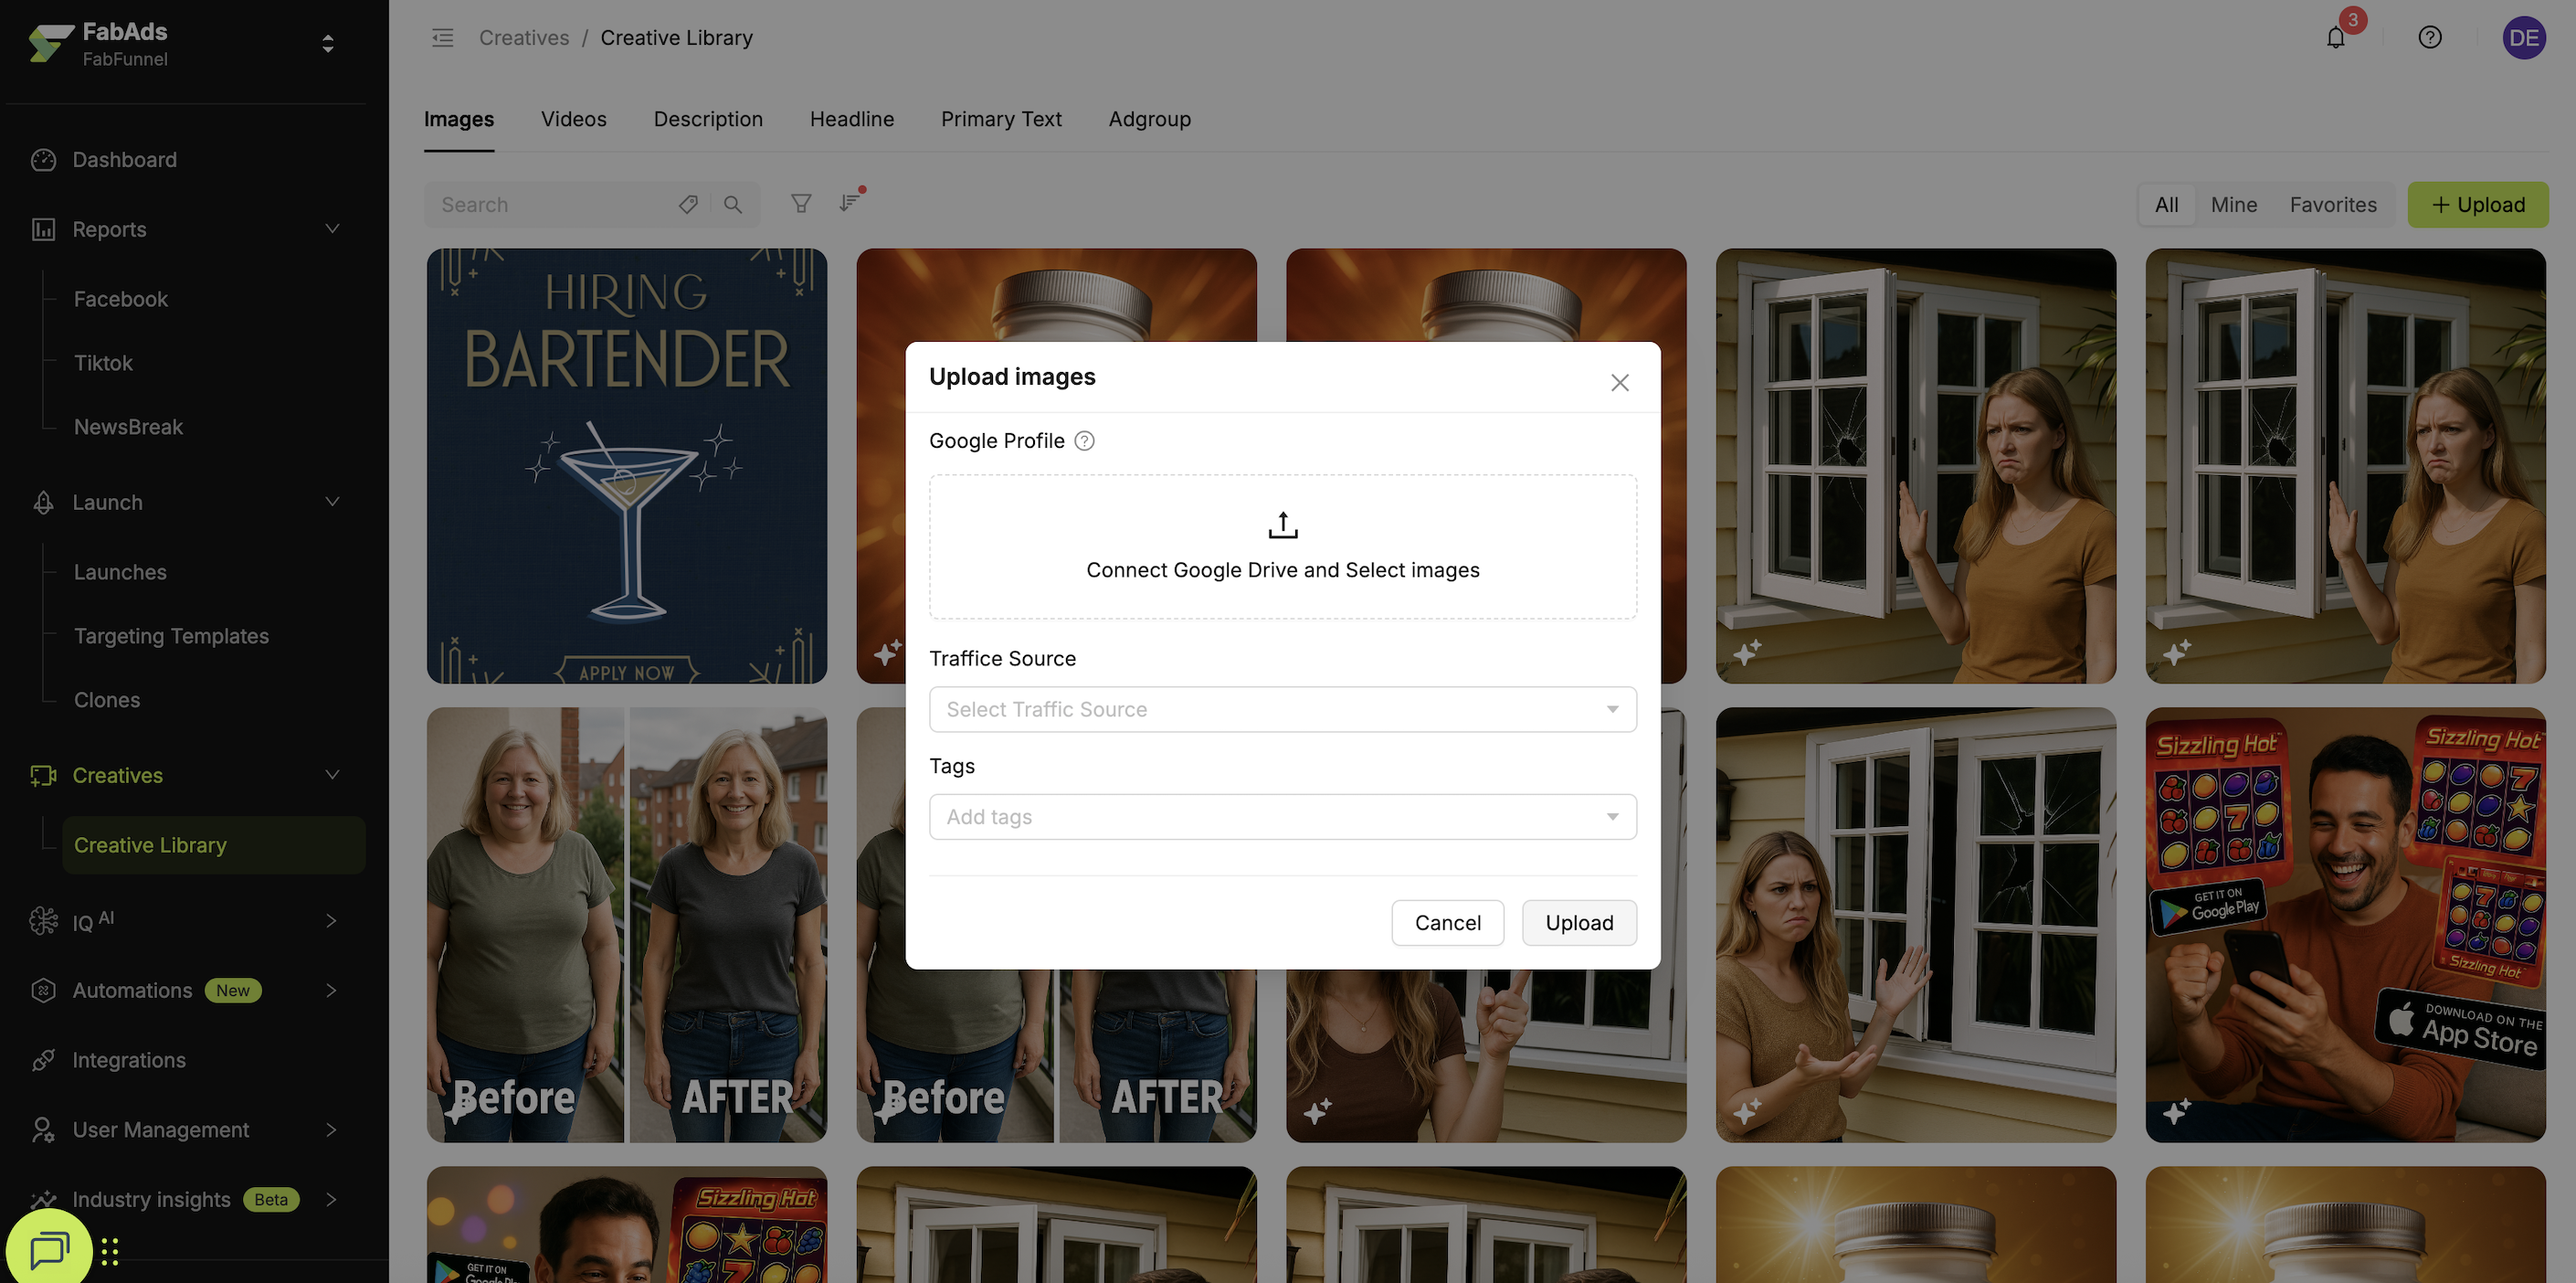This screenshot has height=1283, width=2576.
Task: Click the help question mark icon in header
Action: click(2430, 38)
